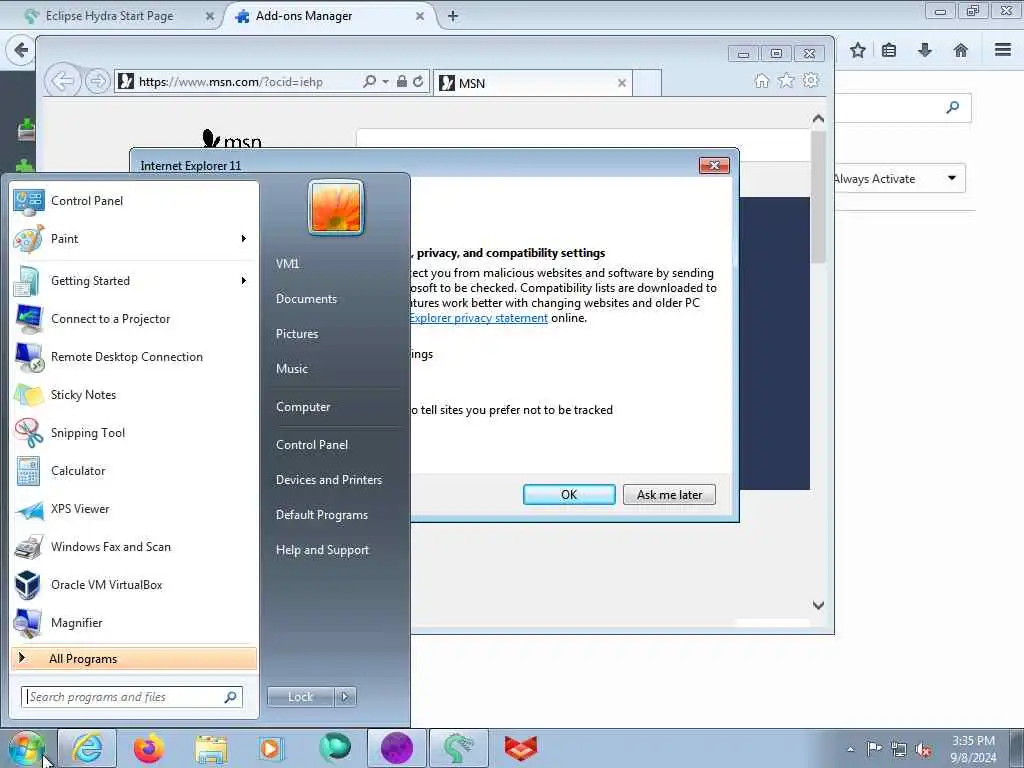Switch to Eclipse Hydra Start Page tab
Image resolution: width=1024 pixels, height=768 pixels.
coord(111,16)
